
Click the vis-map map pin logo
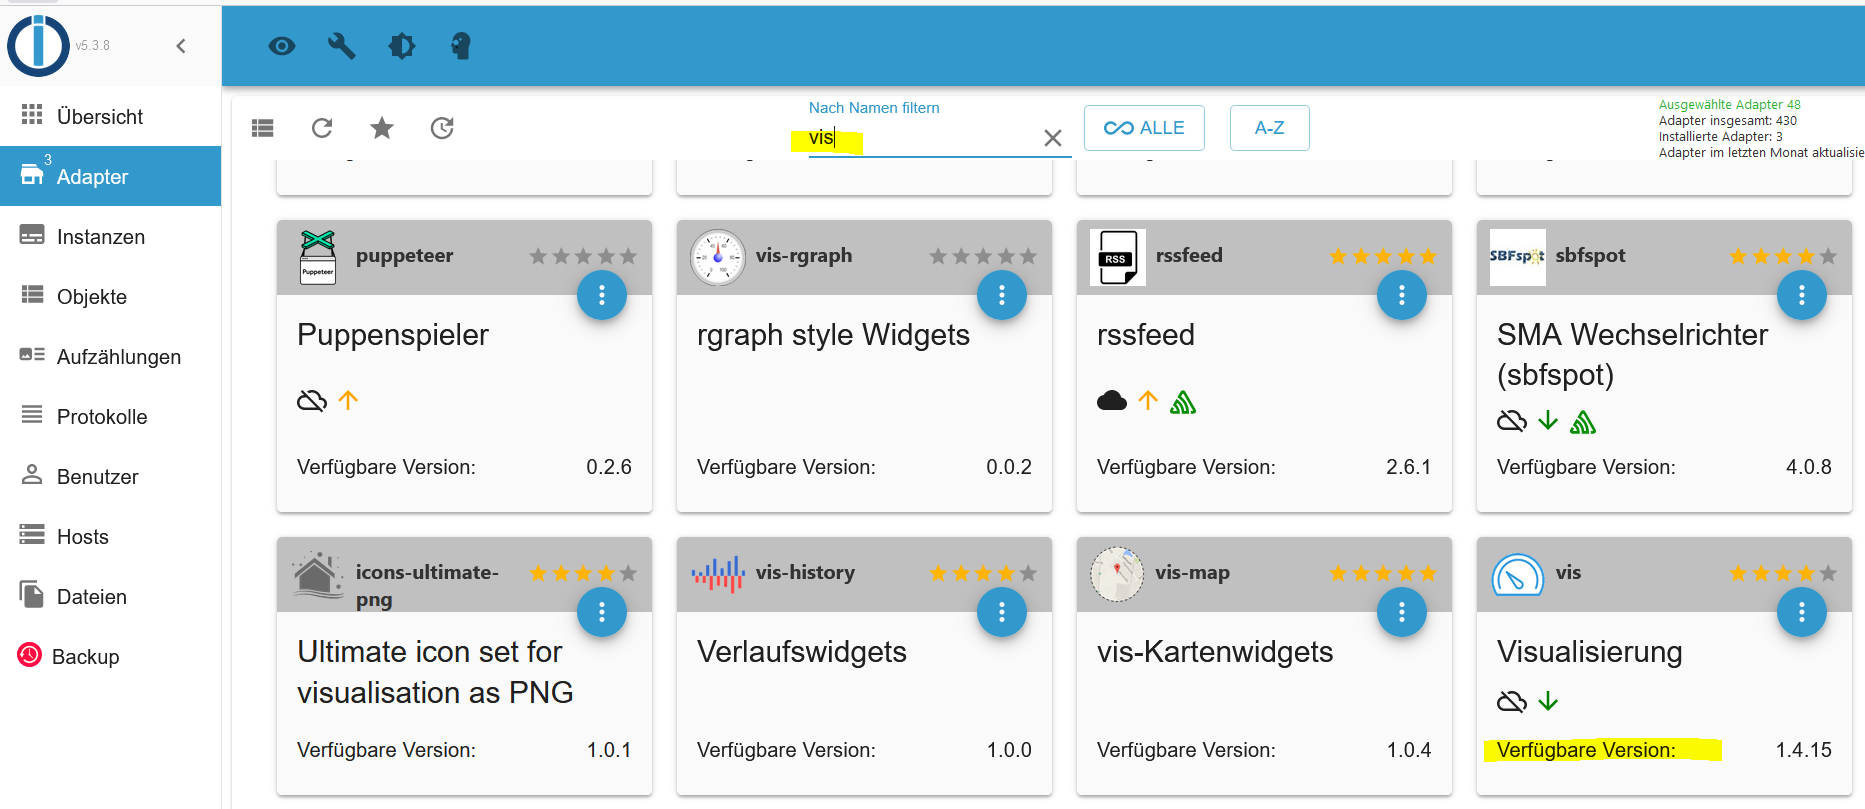coord(1117,574)
